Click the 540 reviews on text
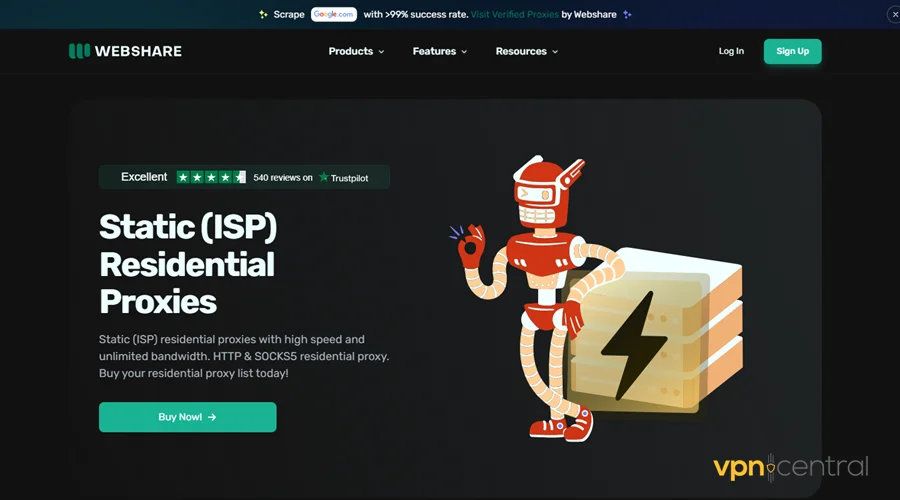The height and width of the screenshot is (500, 900). pyautogui.click(x=283, y=177)
